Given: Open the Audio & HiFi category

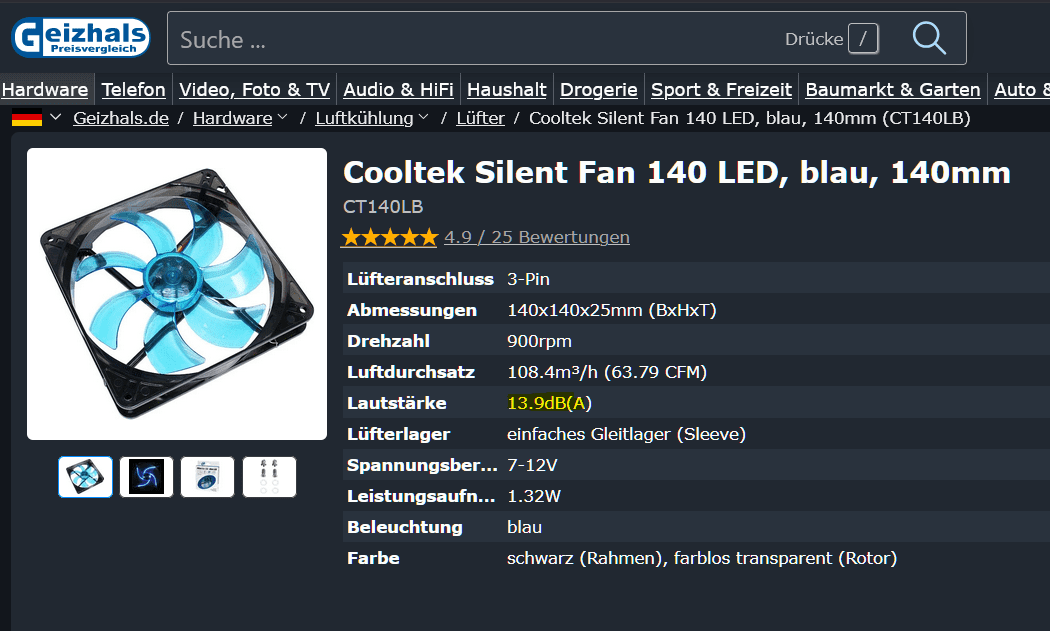Looking at the screenshot, I should pyautogui.click(x=398, y=90).
